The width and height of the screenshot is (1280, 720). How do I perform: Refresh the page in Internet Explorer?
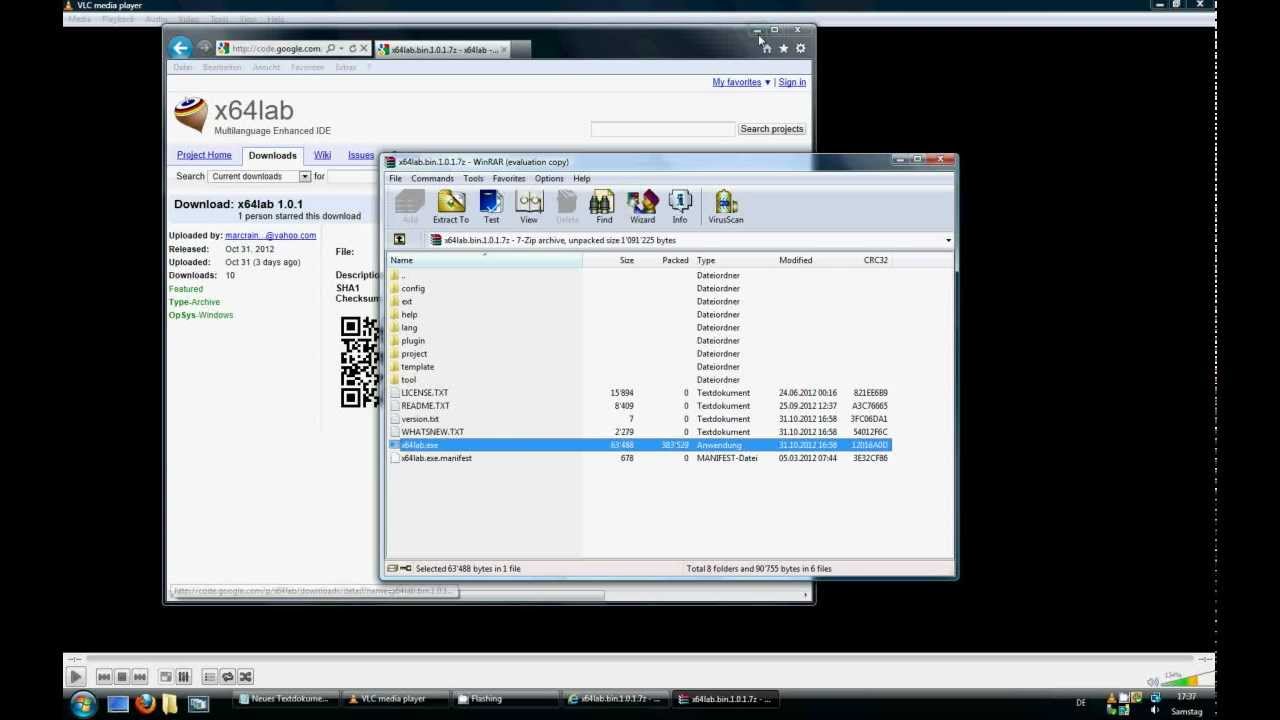click(352, 48)
